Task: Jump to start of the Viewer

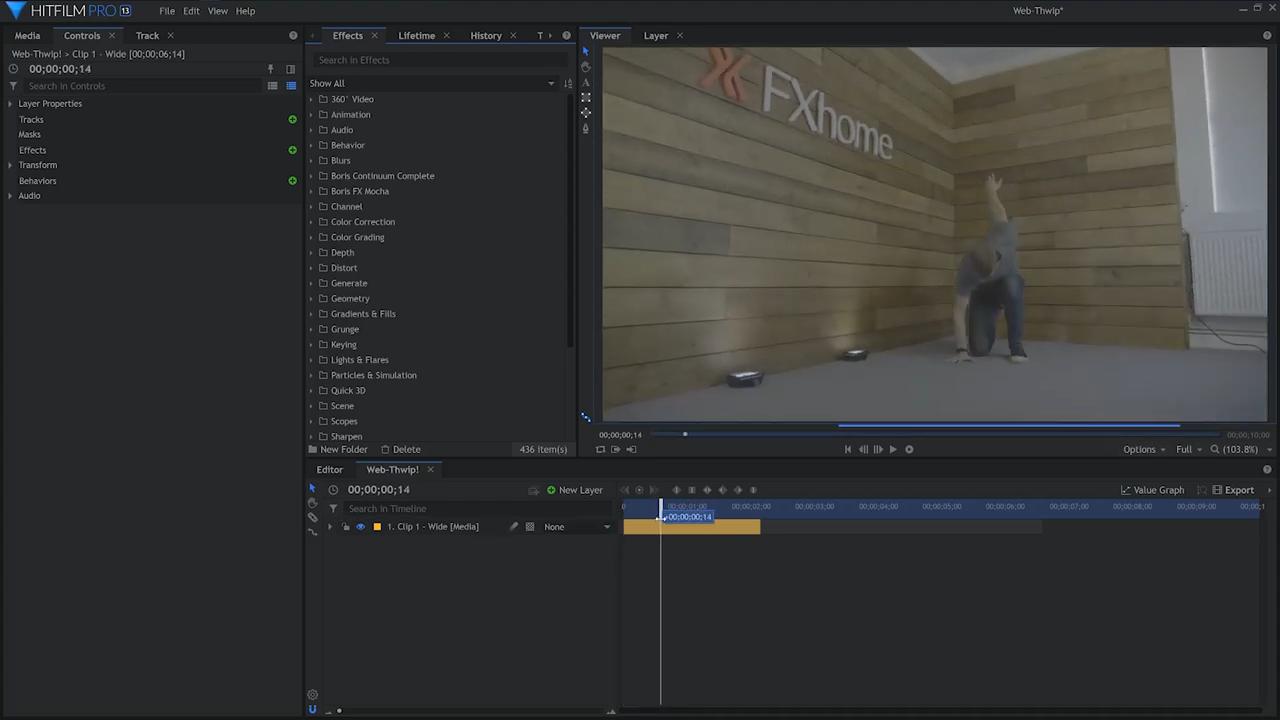Action: 848,449
